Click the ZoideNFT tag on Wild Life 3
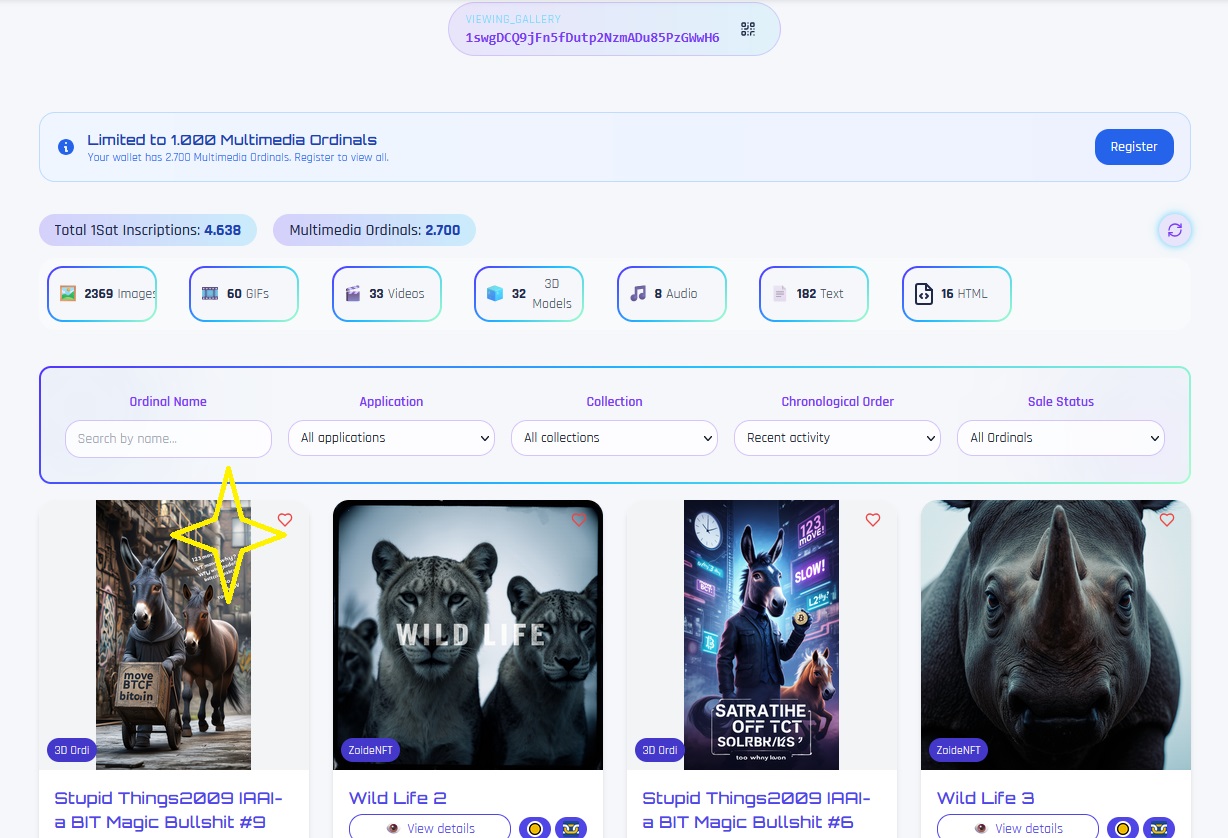Image resolution: width=1228 pixels, height=838 pixels. pos(958,750)
